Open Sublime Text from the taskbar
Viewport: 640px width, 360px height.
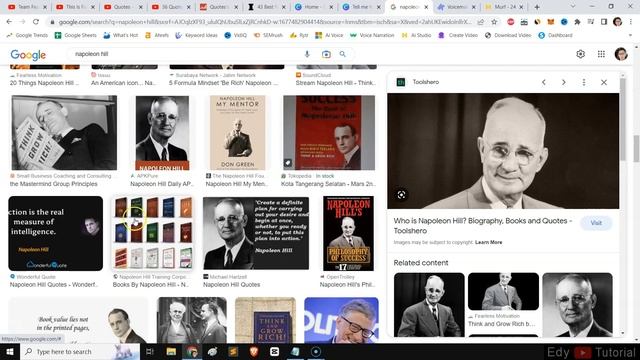(x=233, y=351)
